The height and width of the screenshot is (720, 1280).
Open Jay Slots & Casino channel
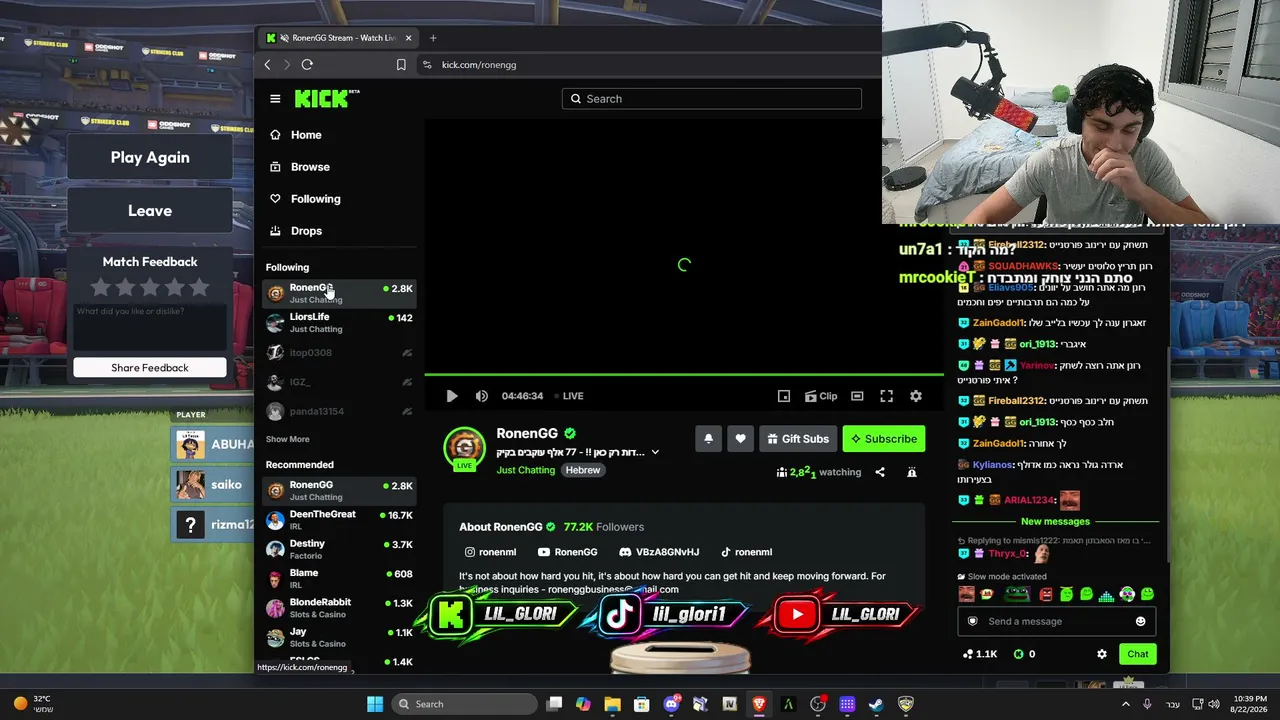339,637
